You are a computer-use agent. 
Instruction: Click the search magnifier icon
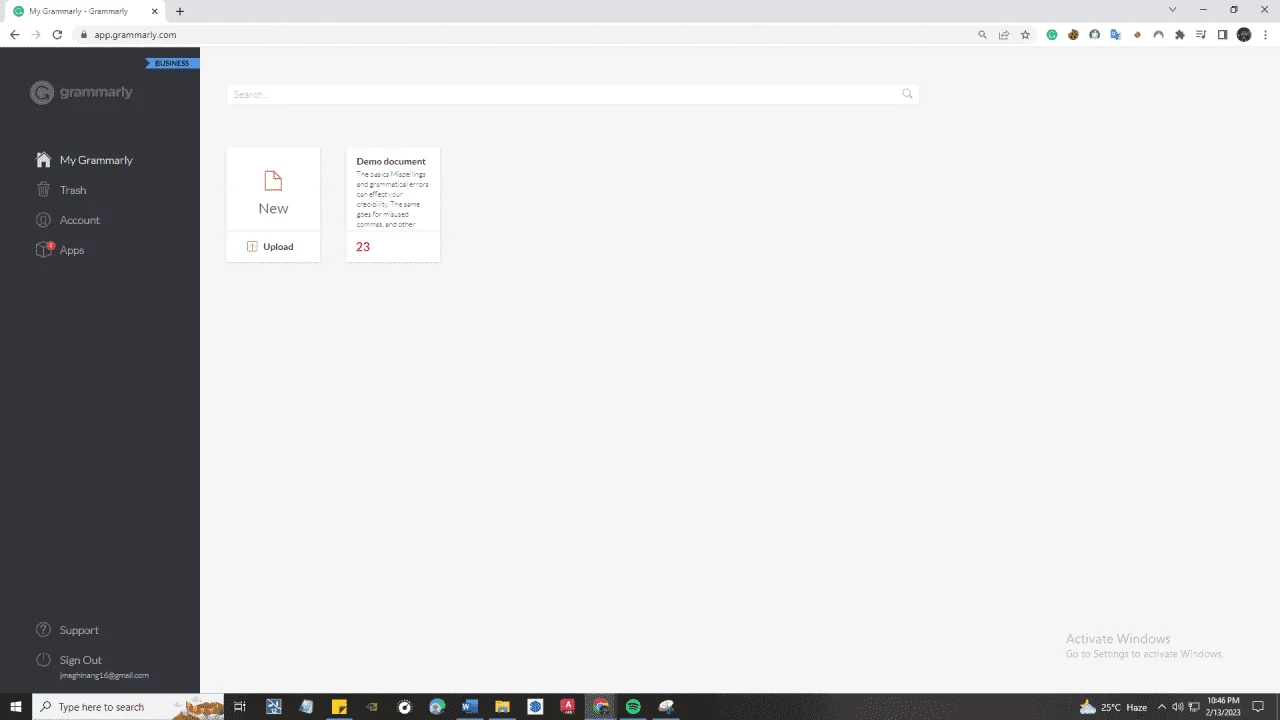(x=907, y=94)
